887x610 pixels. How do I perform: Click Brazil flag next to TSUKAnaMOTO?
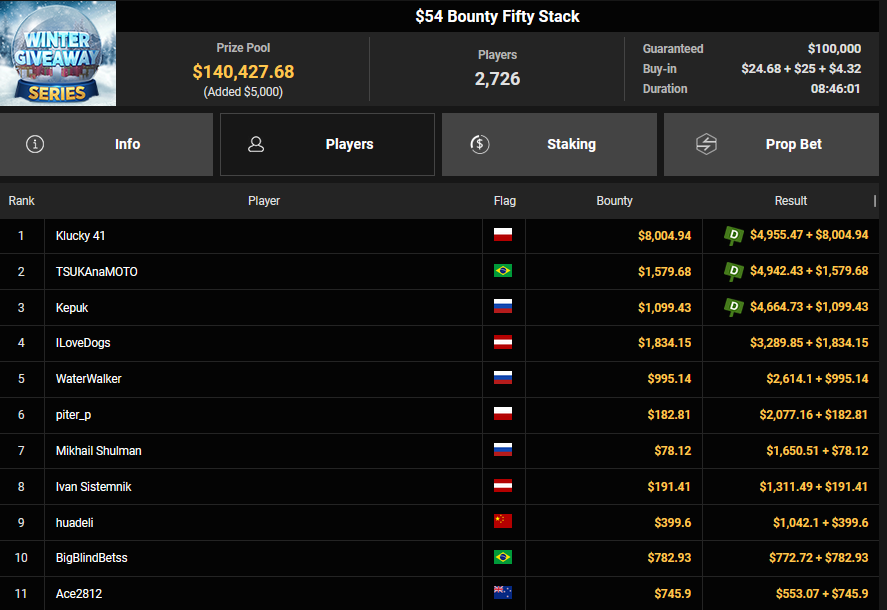pyautogui.click(x=503, y=272)
